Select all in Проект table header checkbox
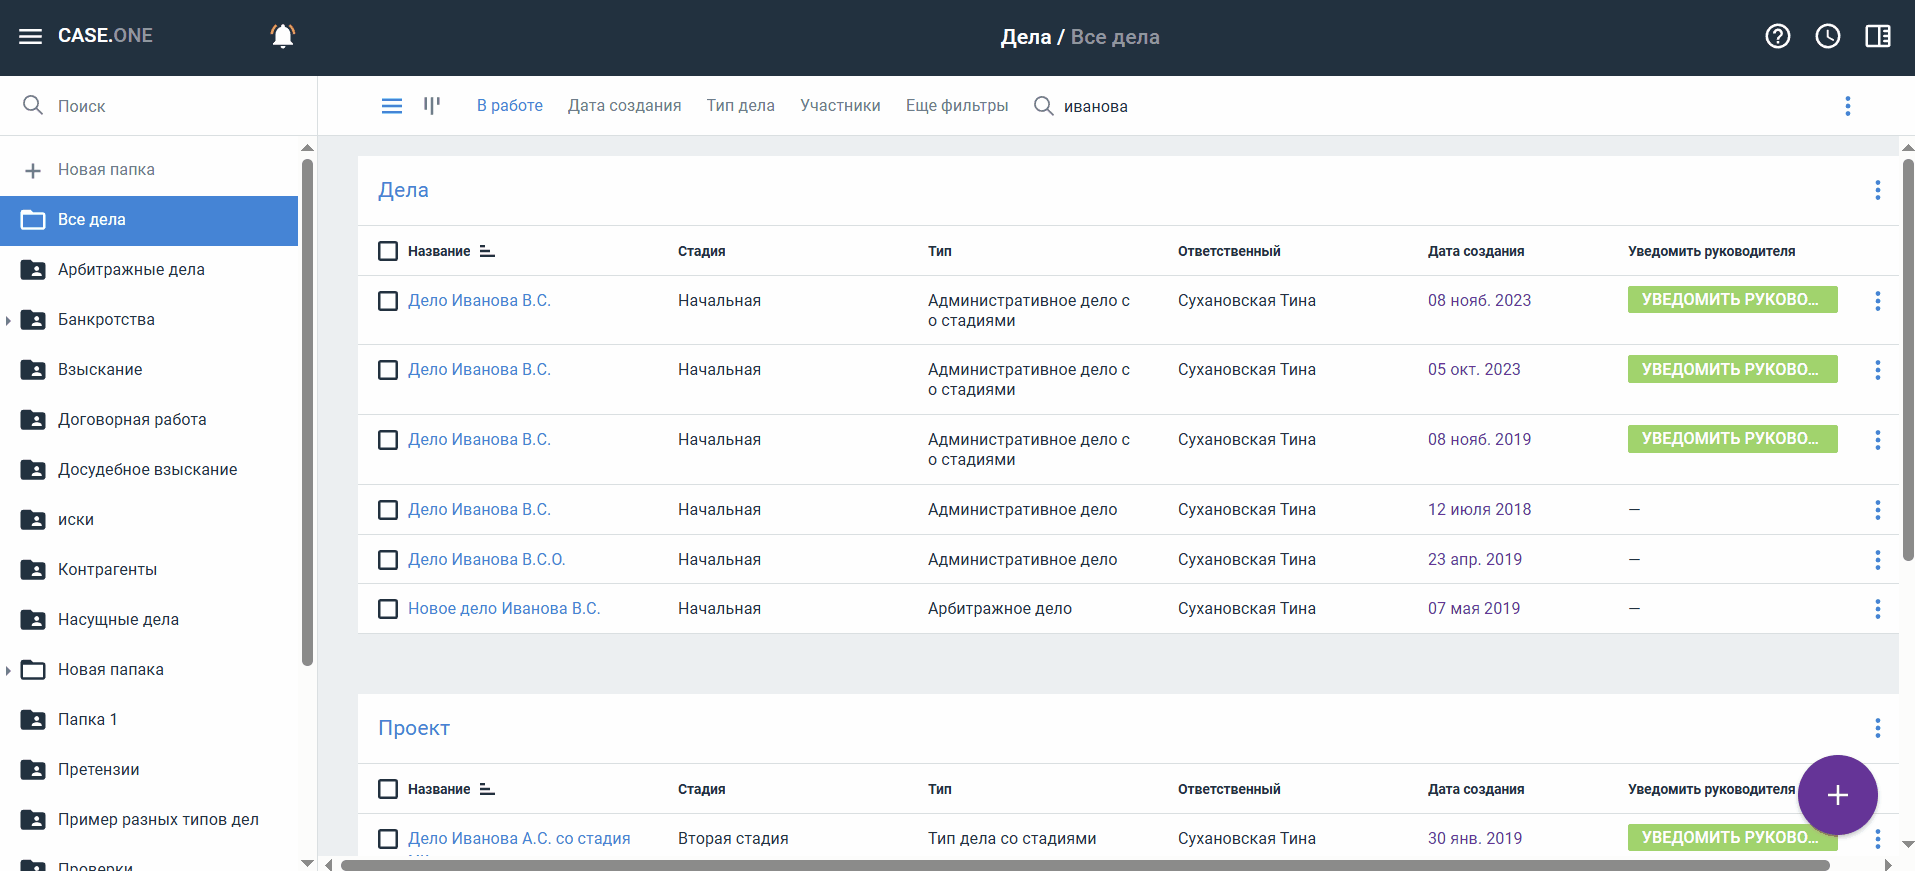1915x871 pixels. click(x=388, y=789)
